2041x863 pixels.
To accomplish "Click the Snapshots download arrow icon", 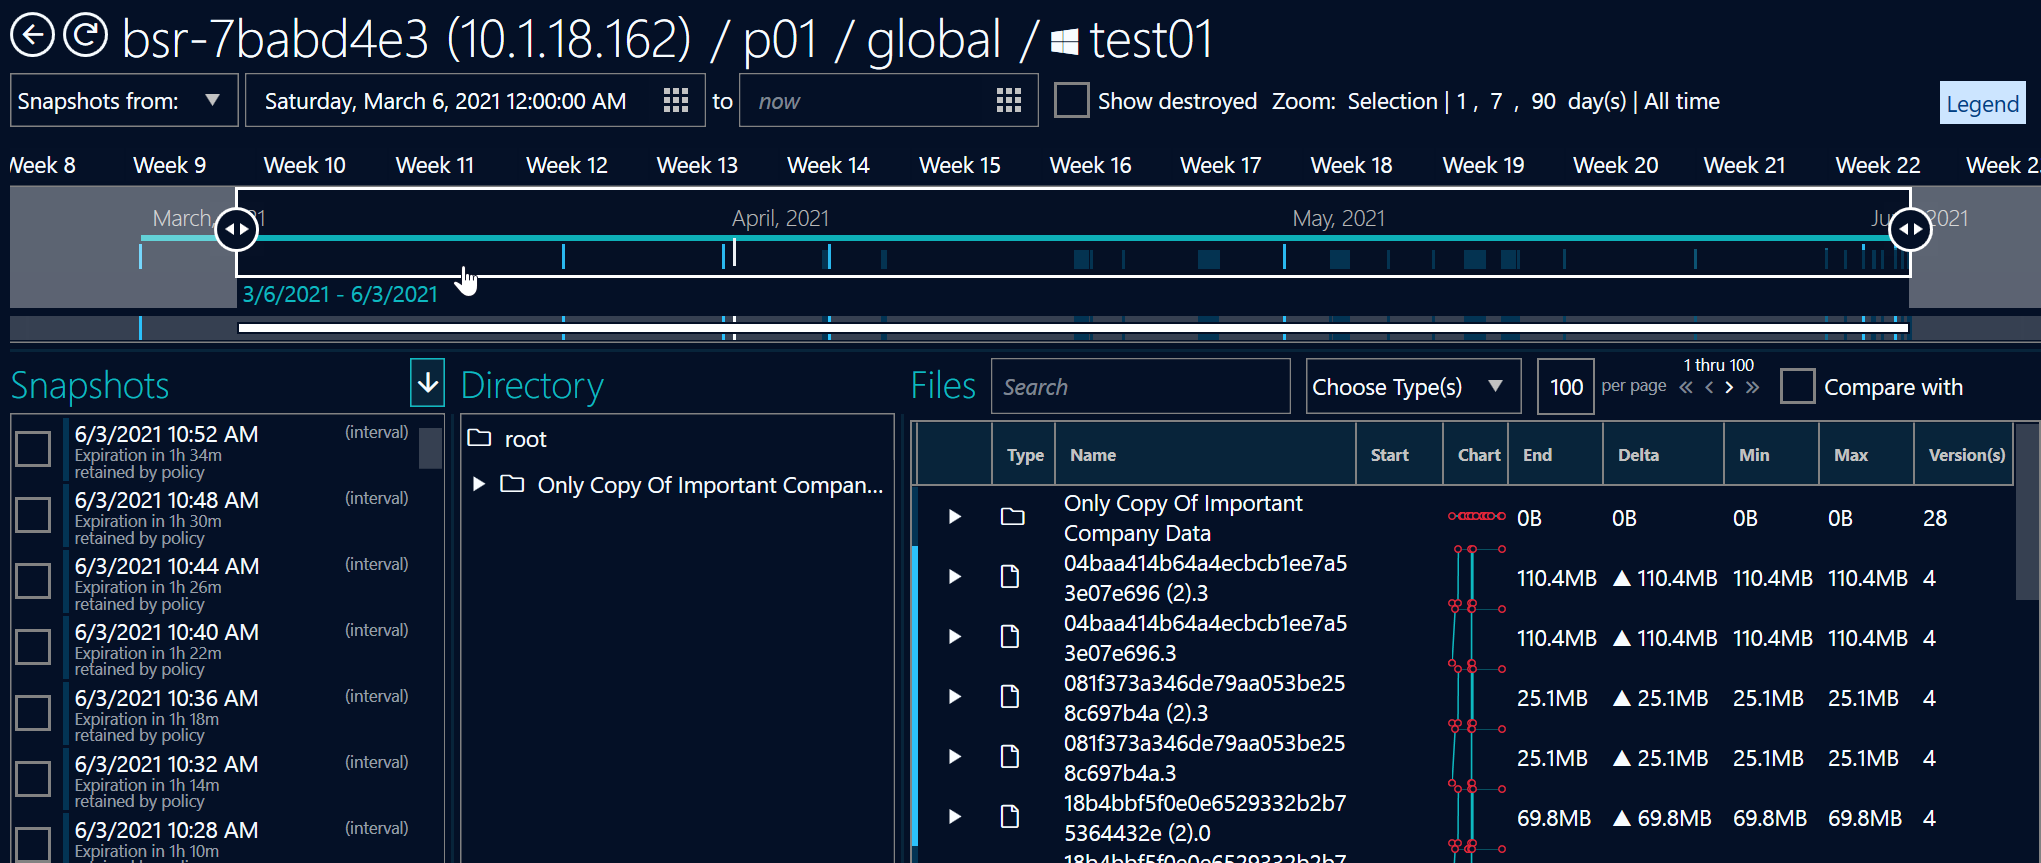I will [427, 383].
